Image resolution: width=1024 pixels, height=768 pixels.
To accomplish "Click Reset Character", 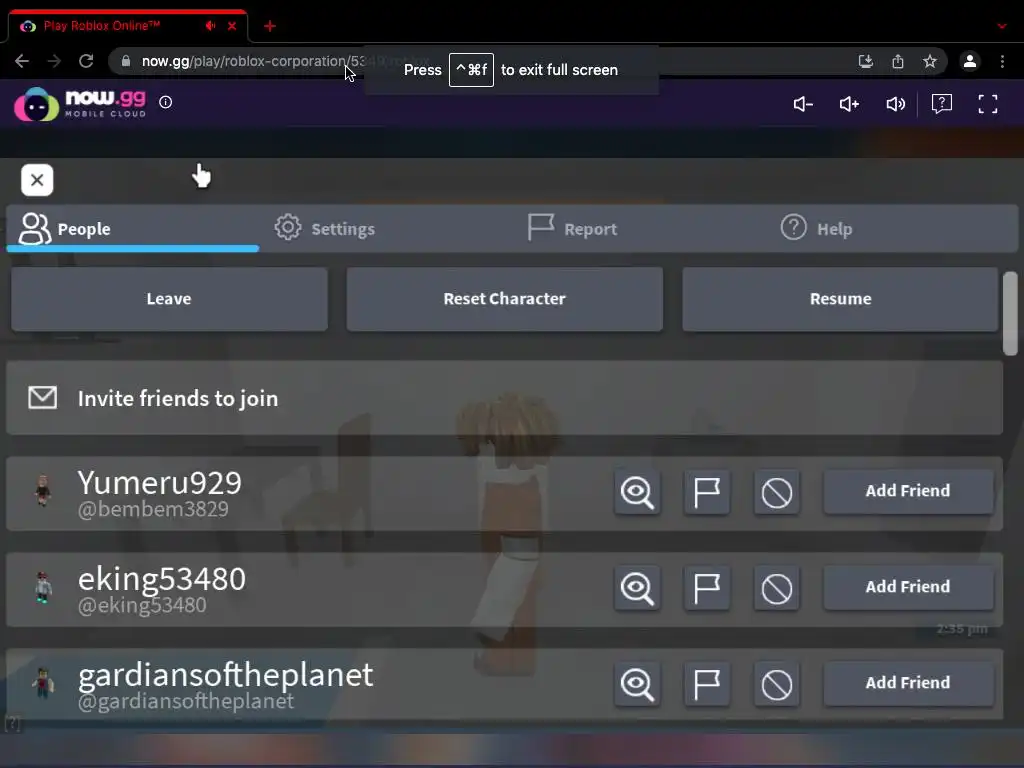I will (x=504, y=298).
